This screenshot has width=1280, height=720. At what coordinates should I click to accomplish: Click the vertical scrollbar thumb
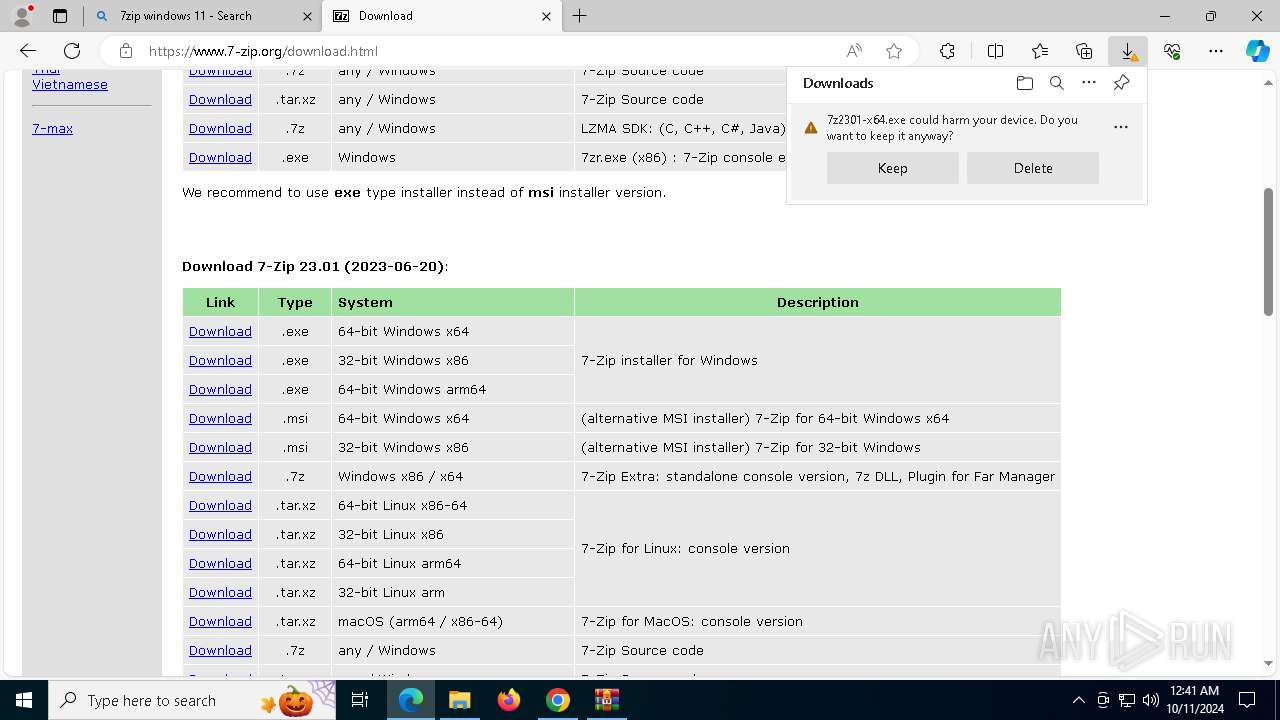(x=1268, y=252)
